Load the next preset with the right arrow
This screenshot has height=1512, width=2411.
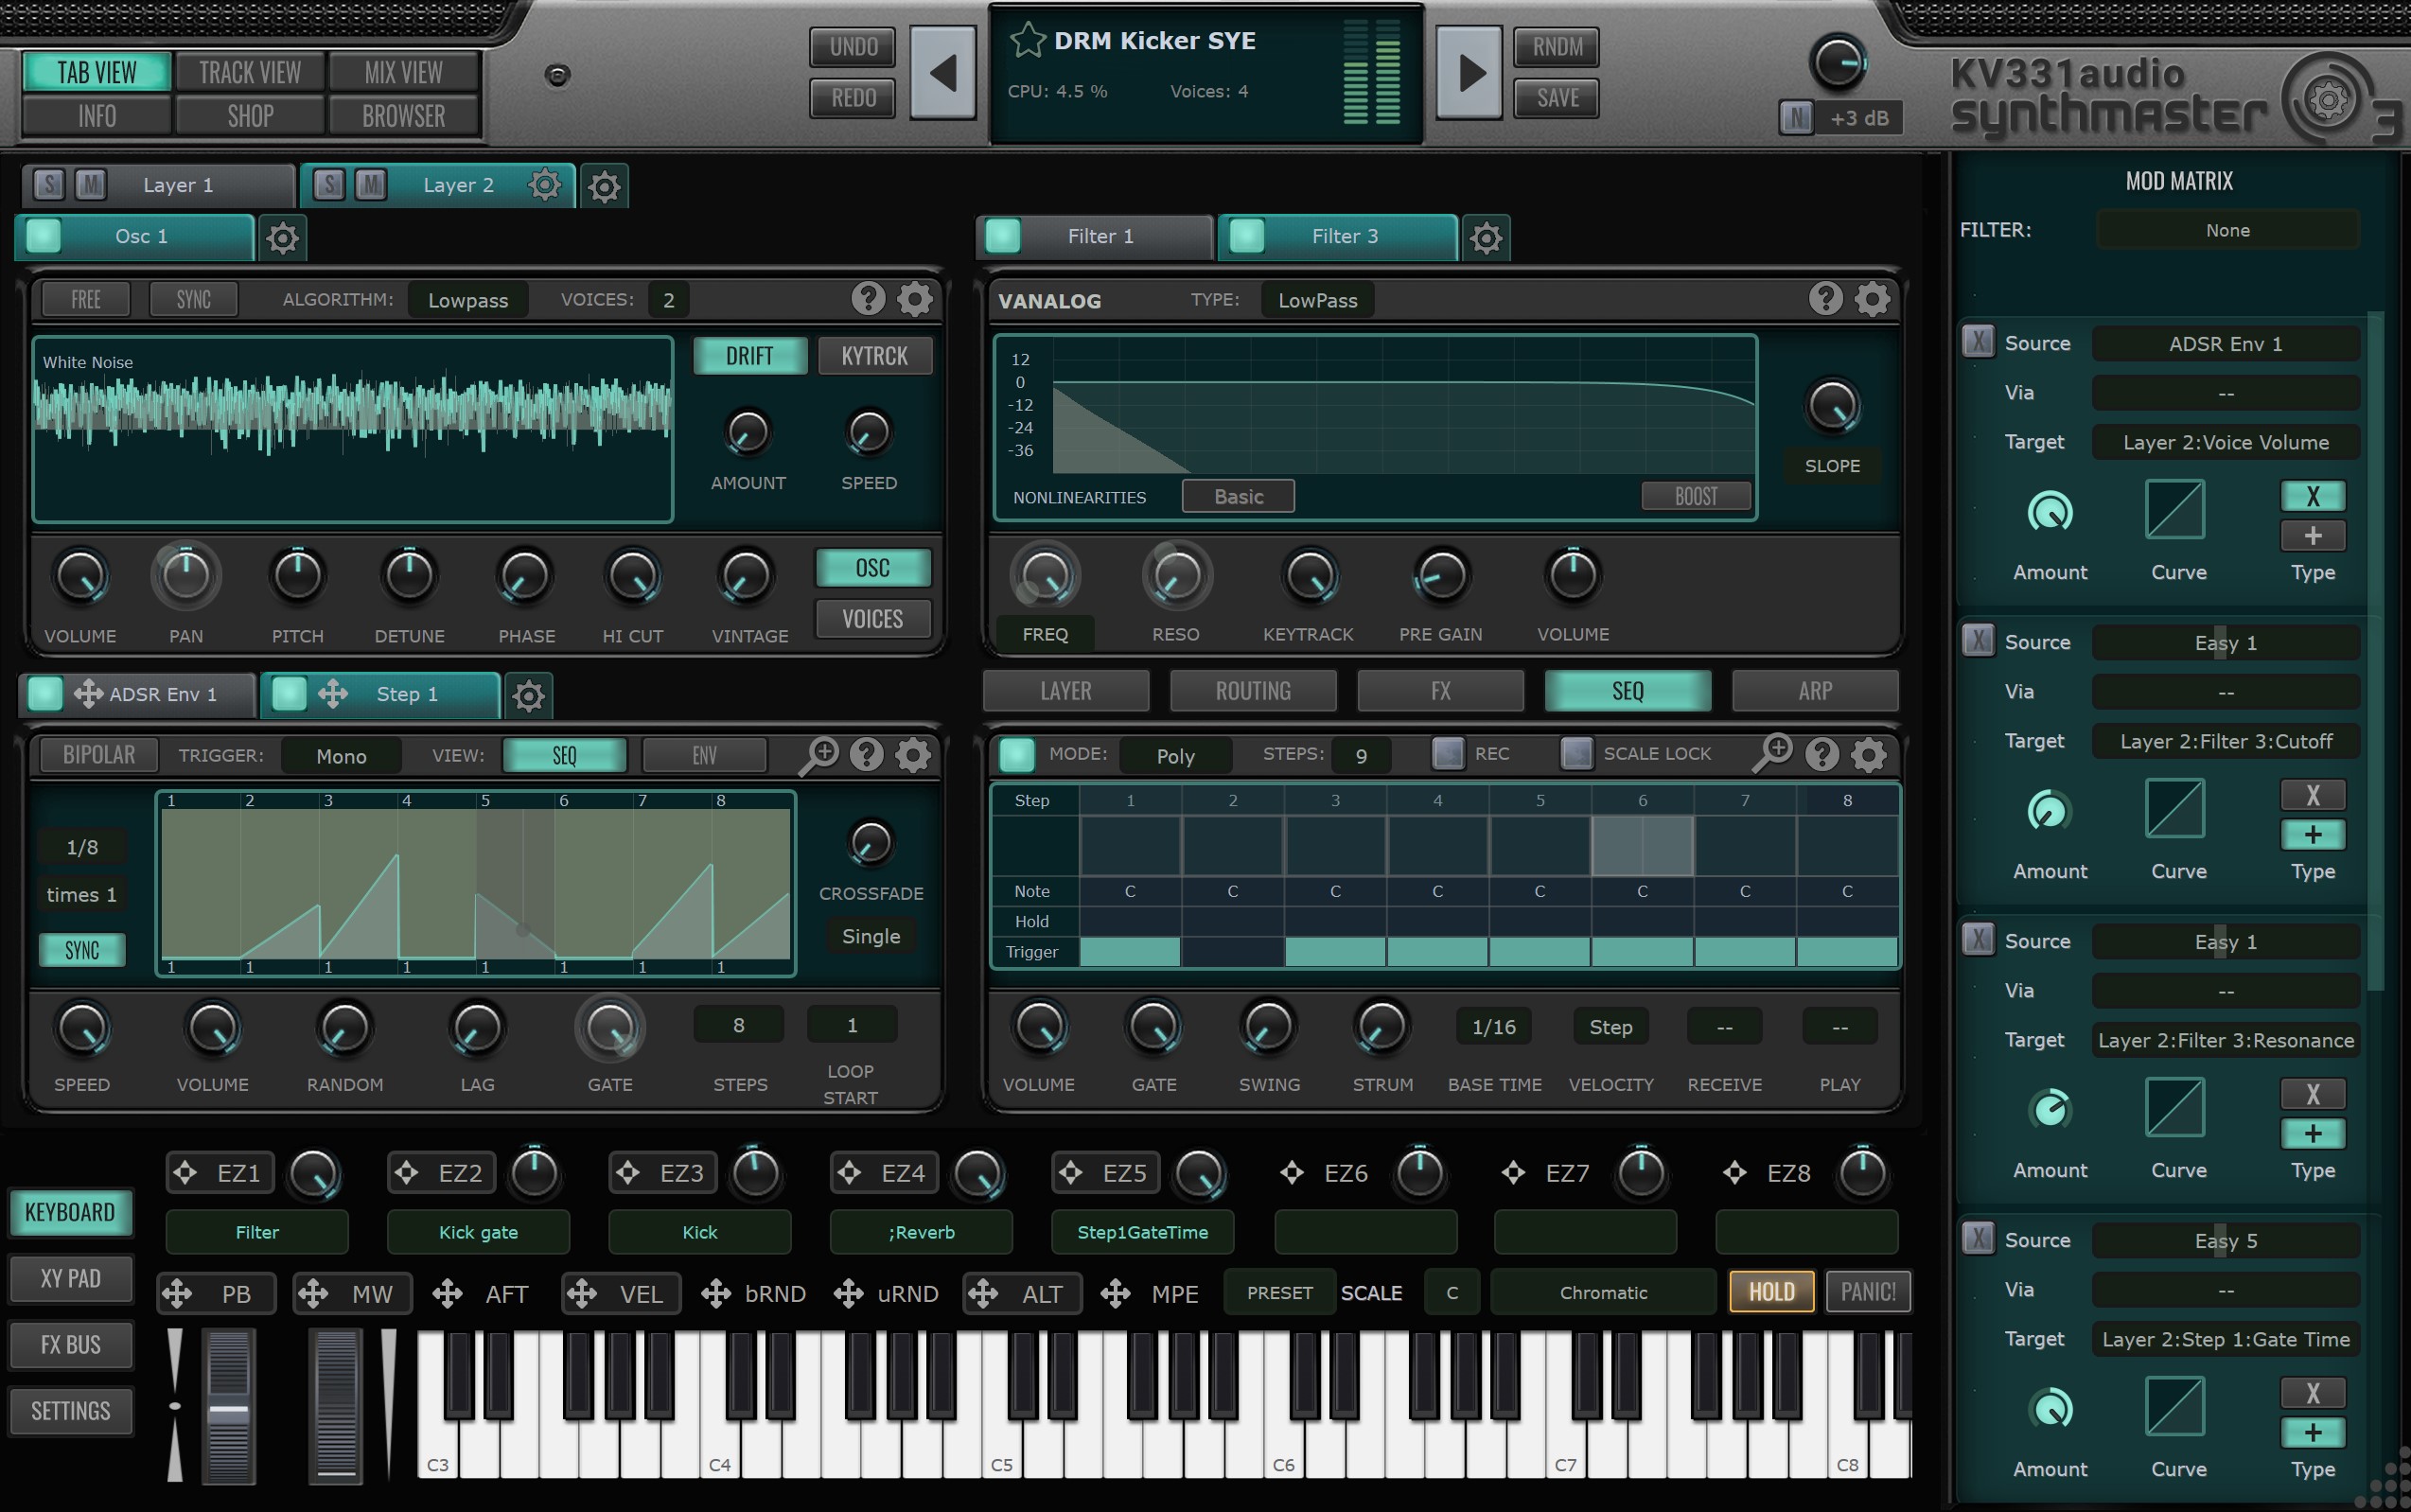pos(1469,72)
